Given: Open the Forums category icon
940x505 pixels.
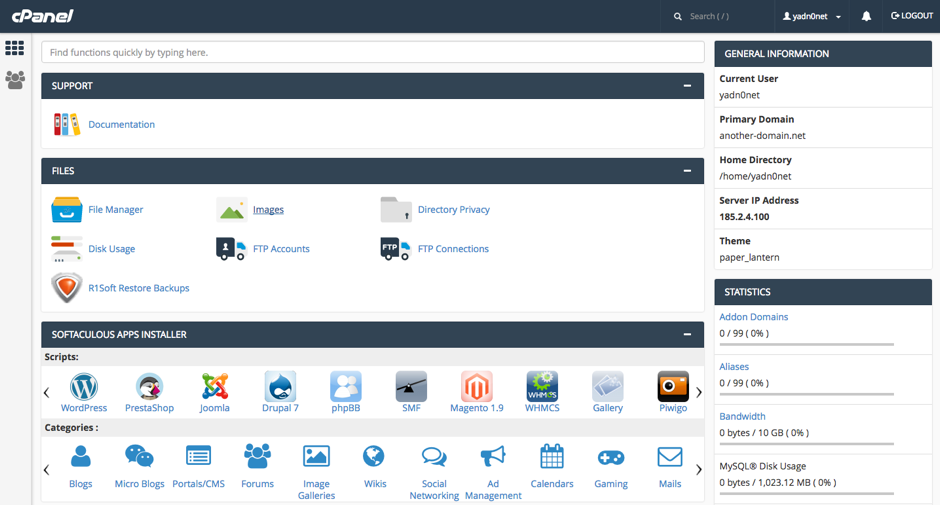Looking at the screenshot, I should click(257, 457).
